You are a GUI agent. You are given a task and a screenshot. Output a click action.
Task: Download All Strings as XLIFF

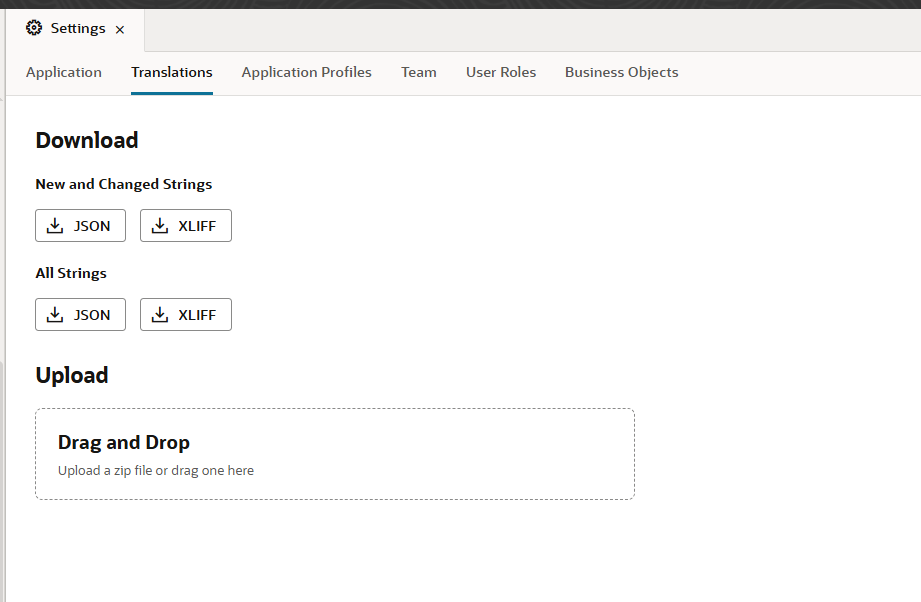[x=186, y=315]
